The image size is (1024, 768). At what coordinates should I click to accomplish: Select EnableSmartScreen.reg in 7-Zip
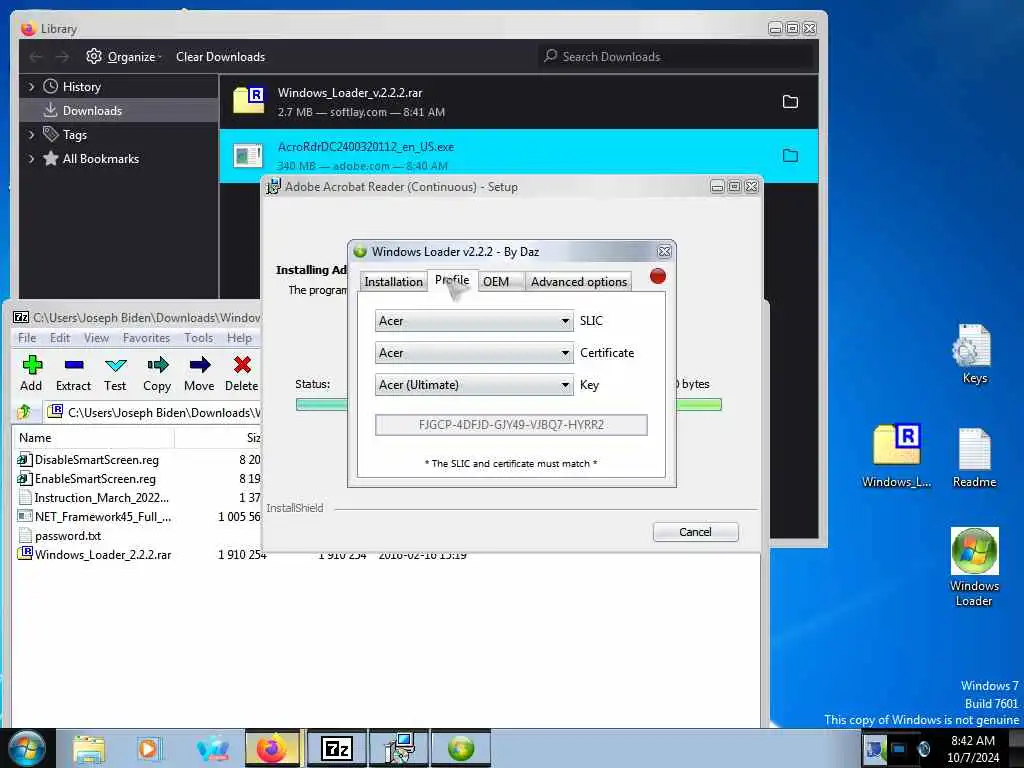pyautogui.click(x=95, y=479)
